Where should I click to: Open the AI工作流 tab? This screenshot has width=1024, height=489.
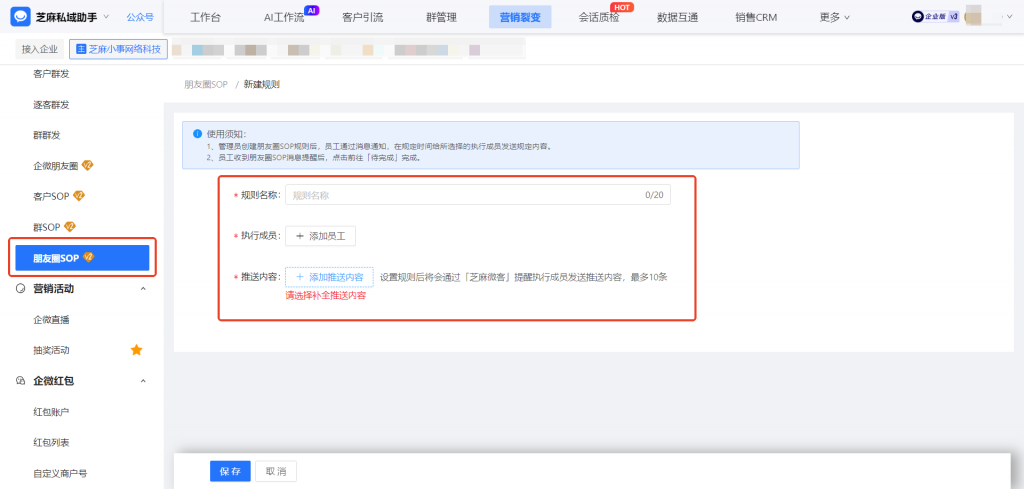(284, 18)
